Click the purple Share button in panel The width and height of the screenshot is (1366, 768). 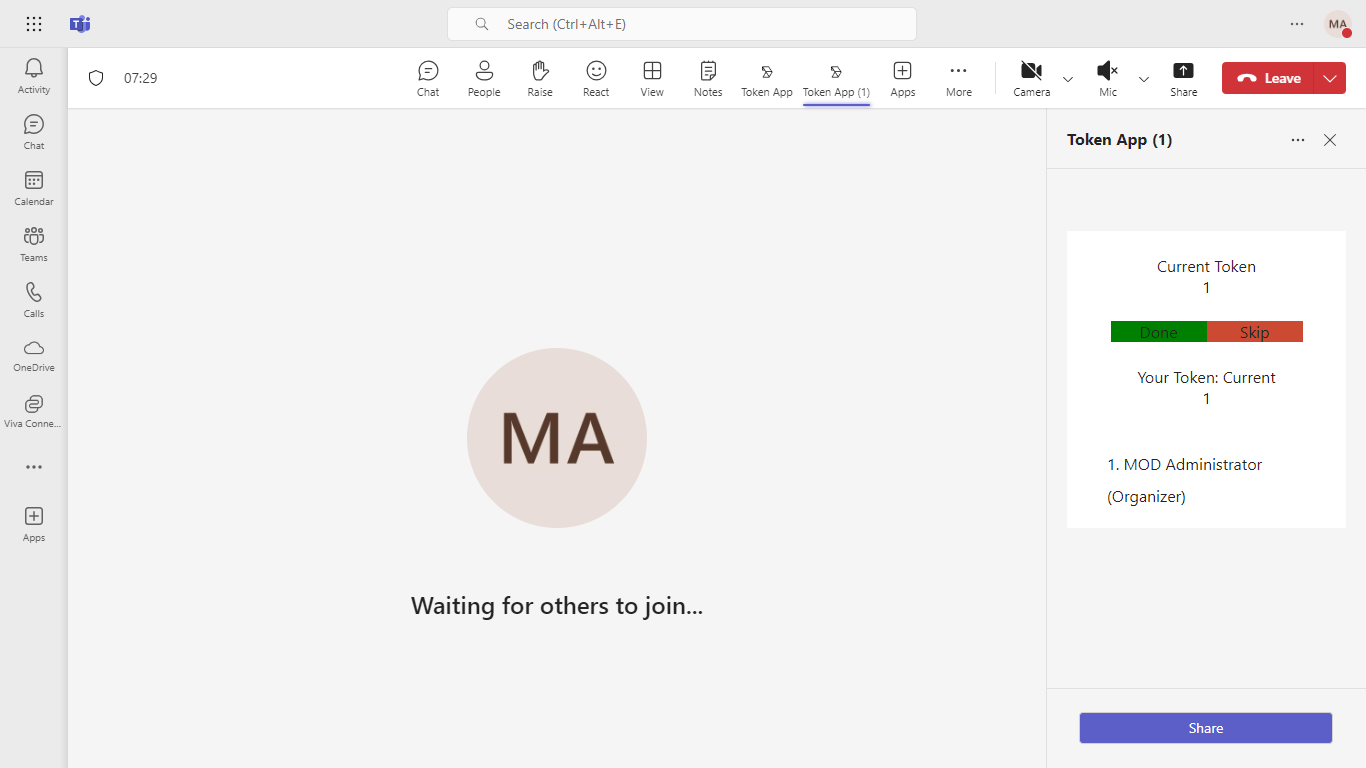tap(1206, 728)
